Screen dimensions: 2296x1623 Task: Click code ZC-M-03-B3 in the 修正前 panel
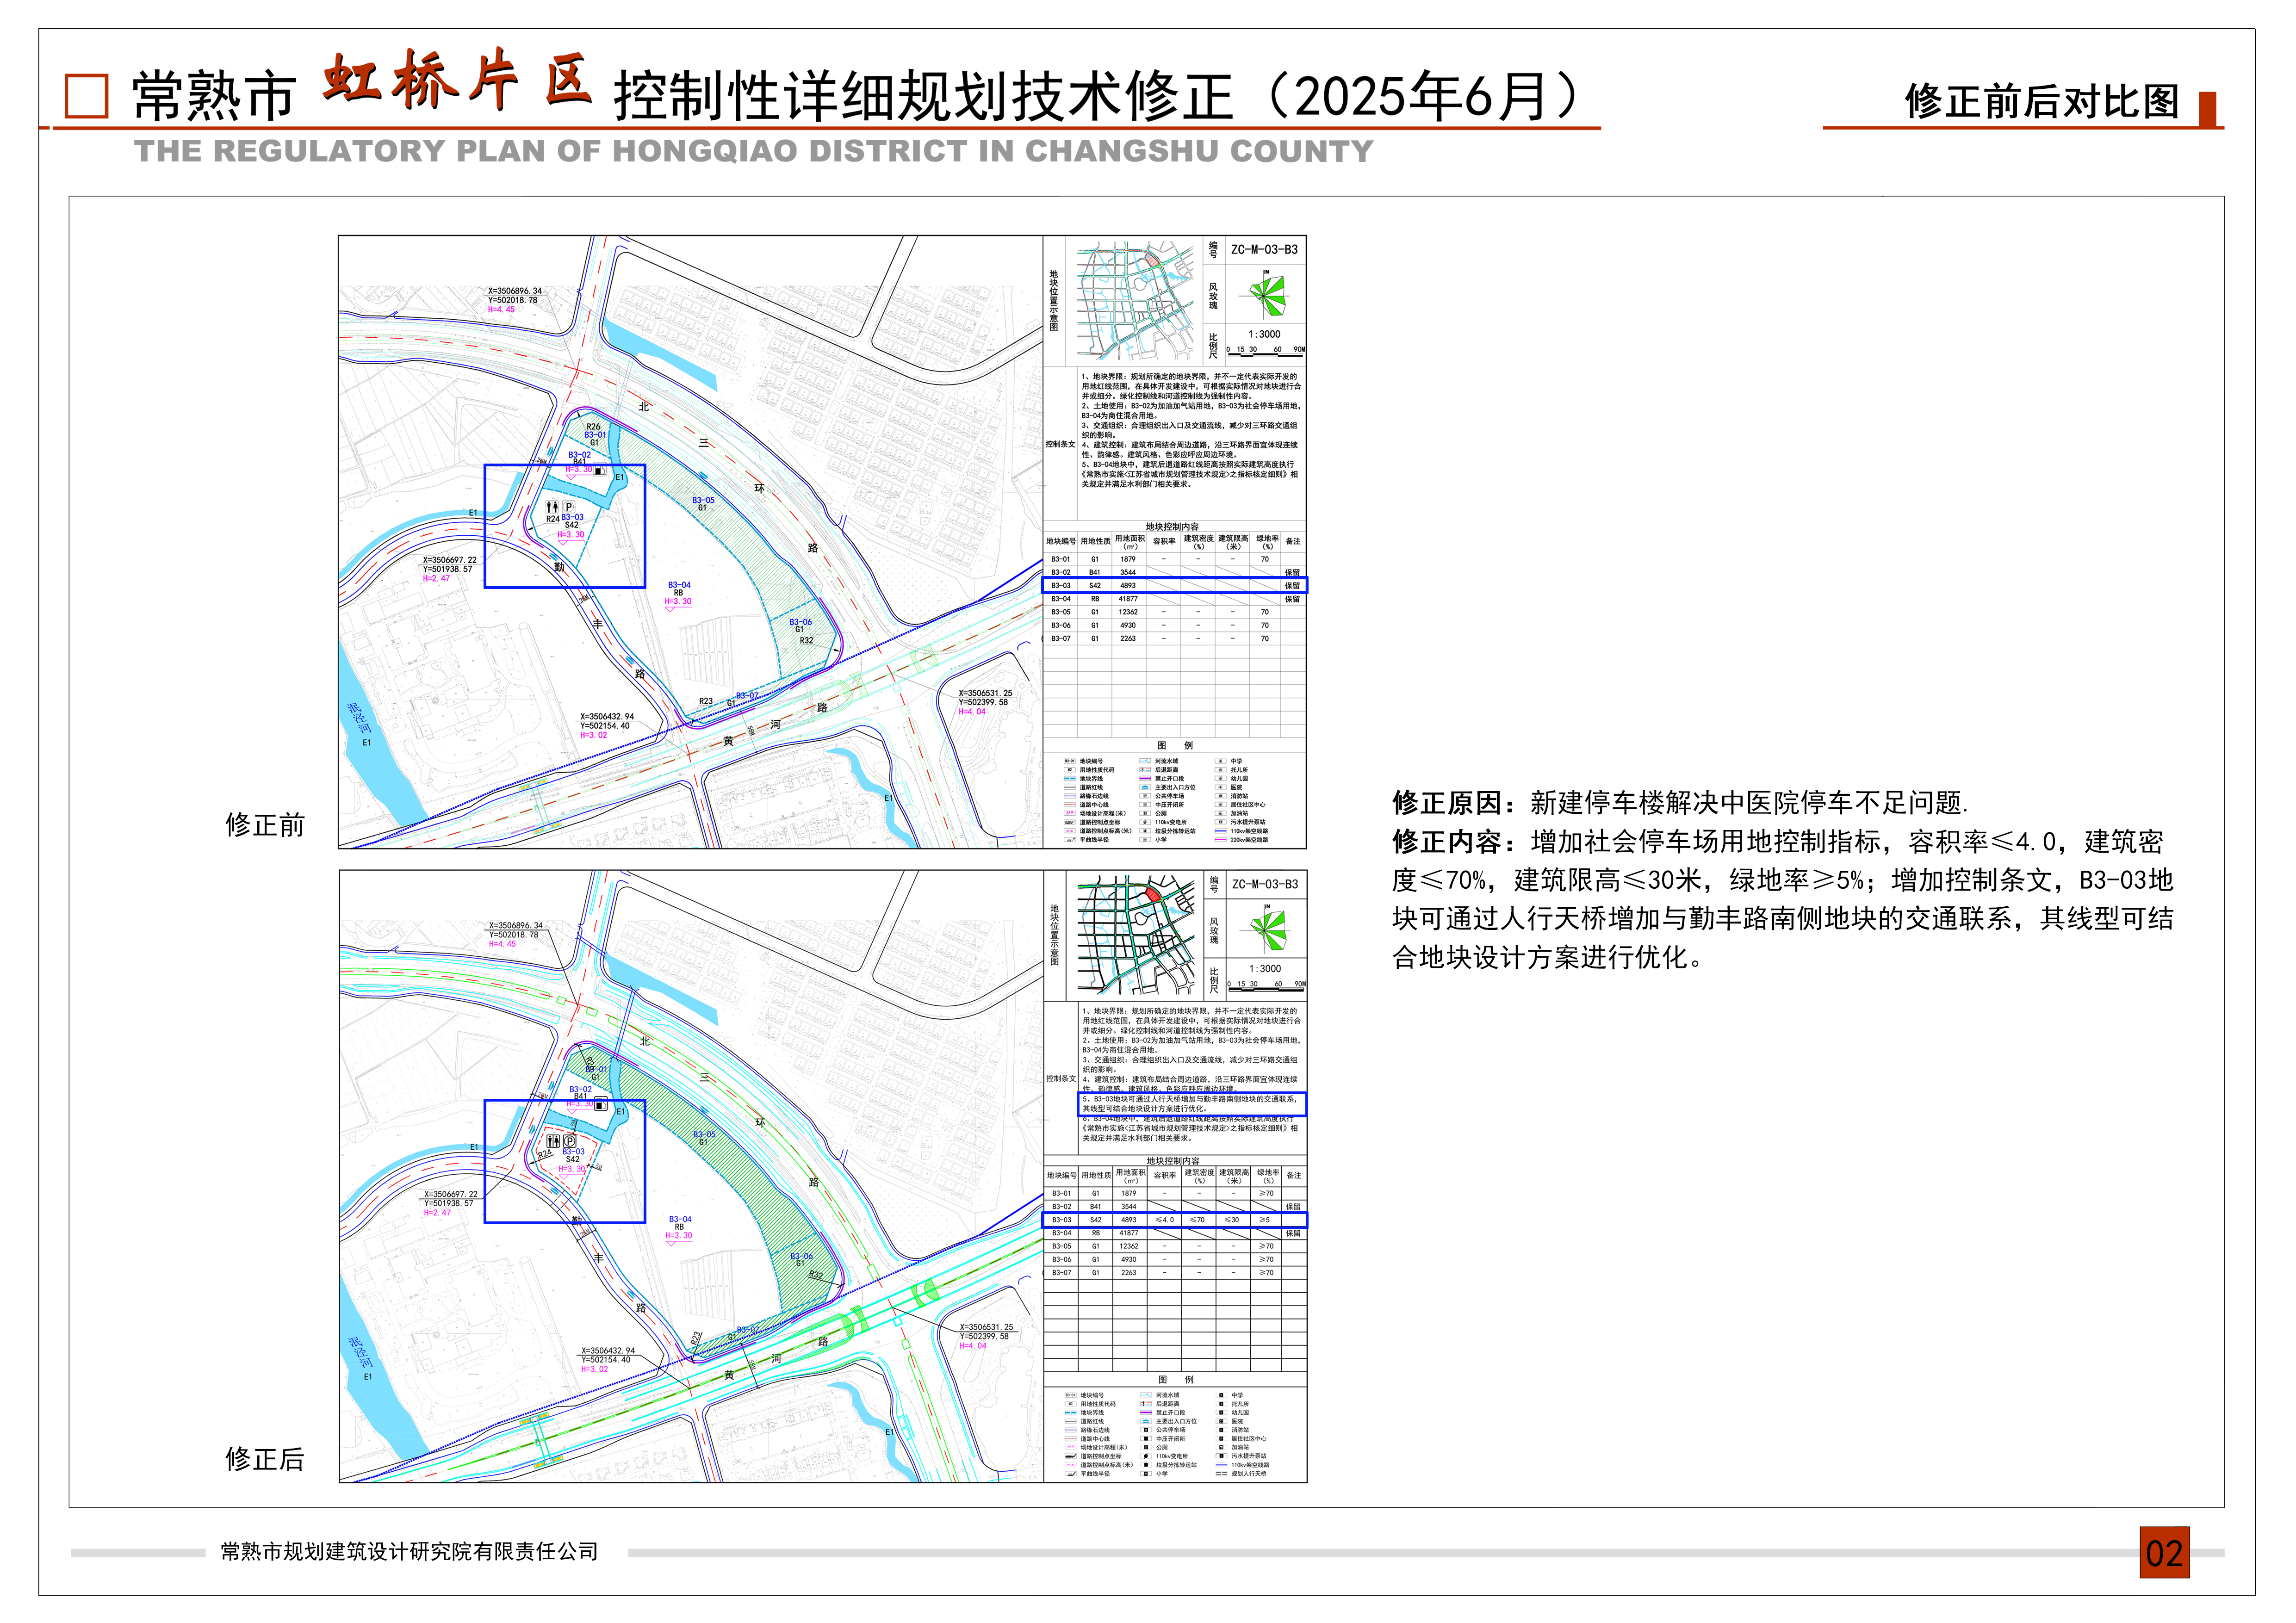point(1264,250)
